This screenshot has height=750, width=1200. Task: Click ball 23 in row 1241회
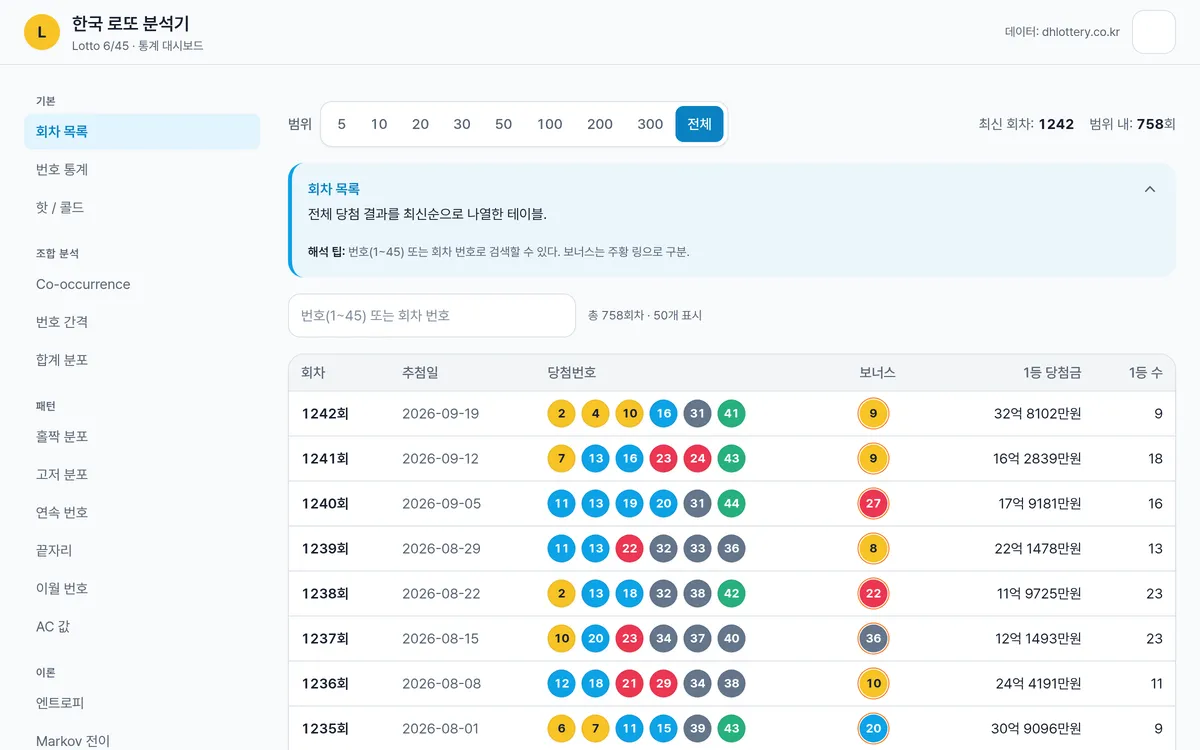[664, 458]
